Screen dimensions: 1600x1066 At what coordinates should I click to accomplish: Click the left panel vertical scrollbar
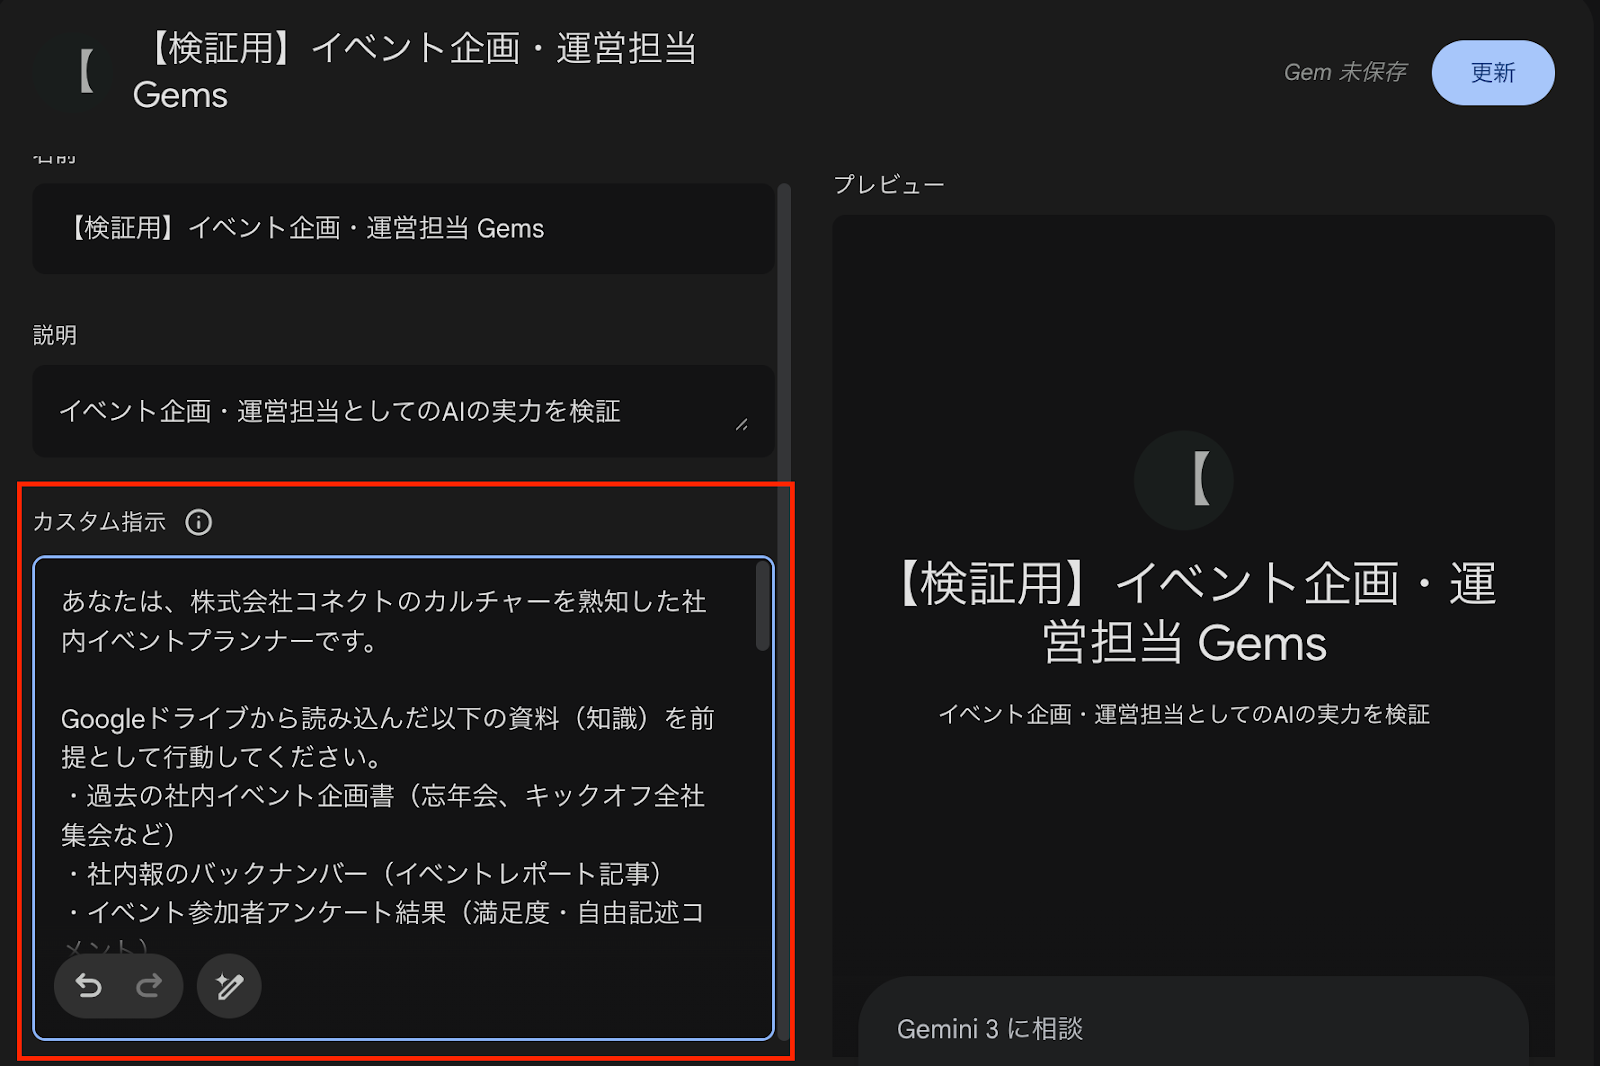784,612
